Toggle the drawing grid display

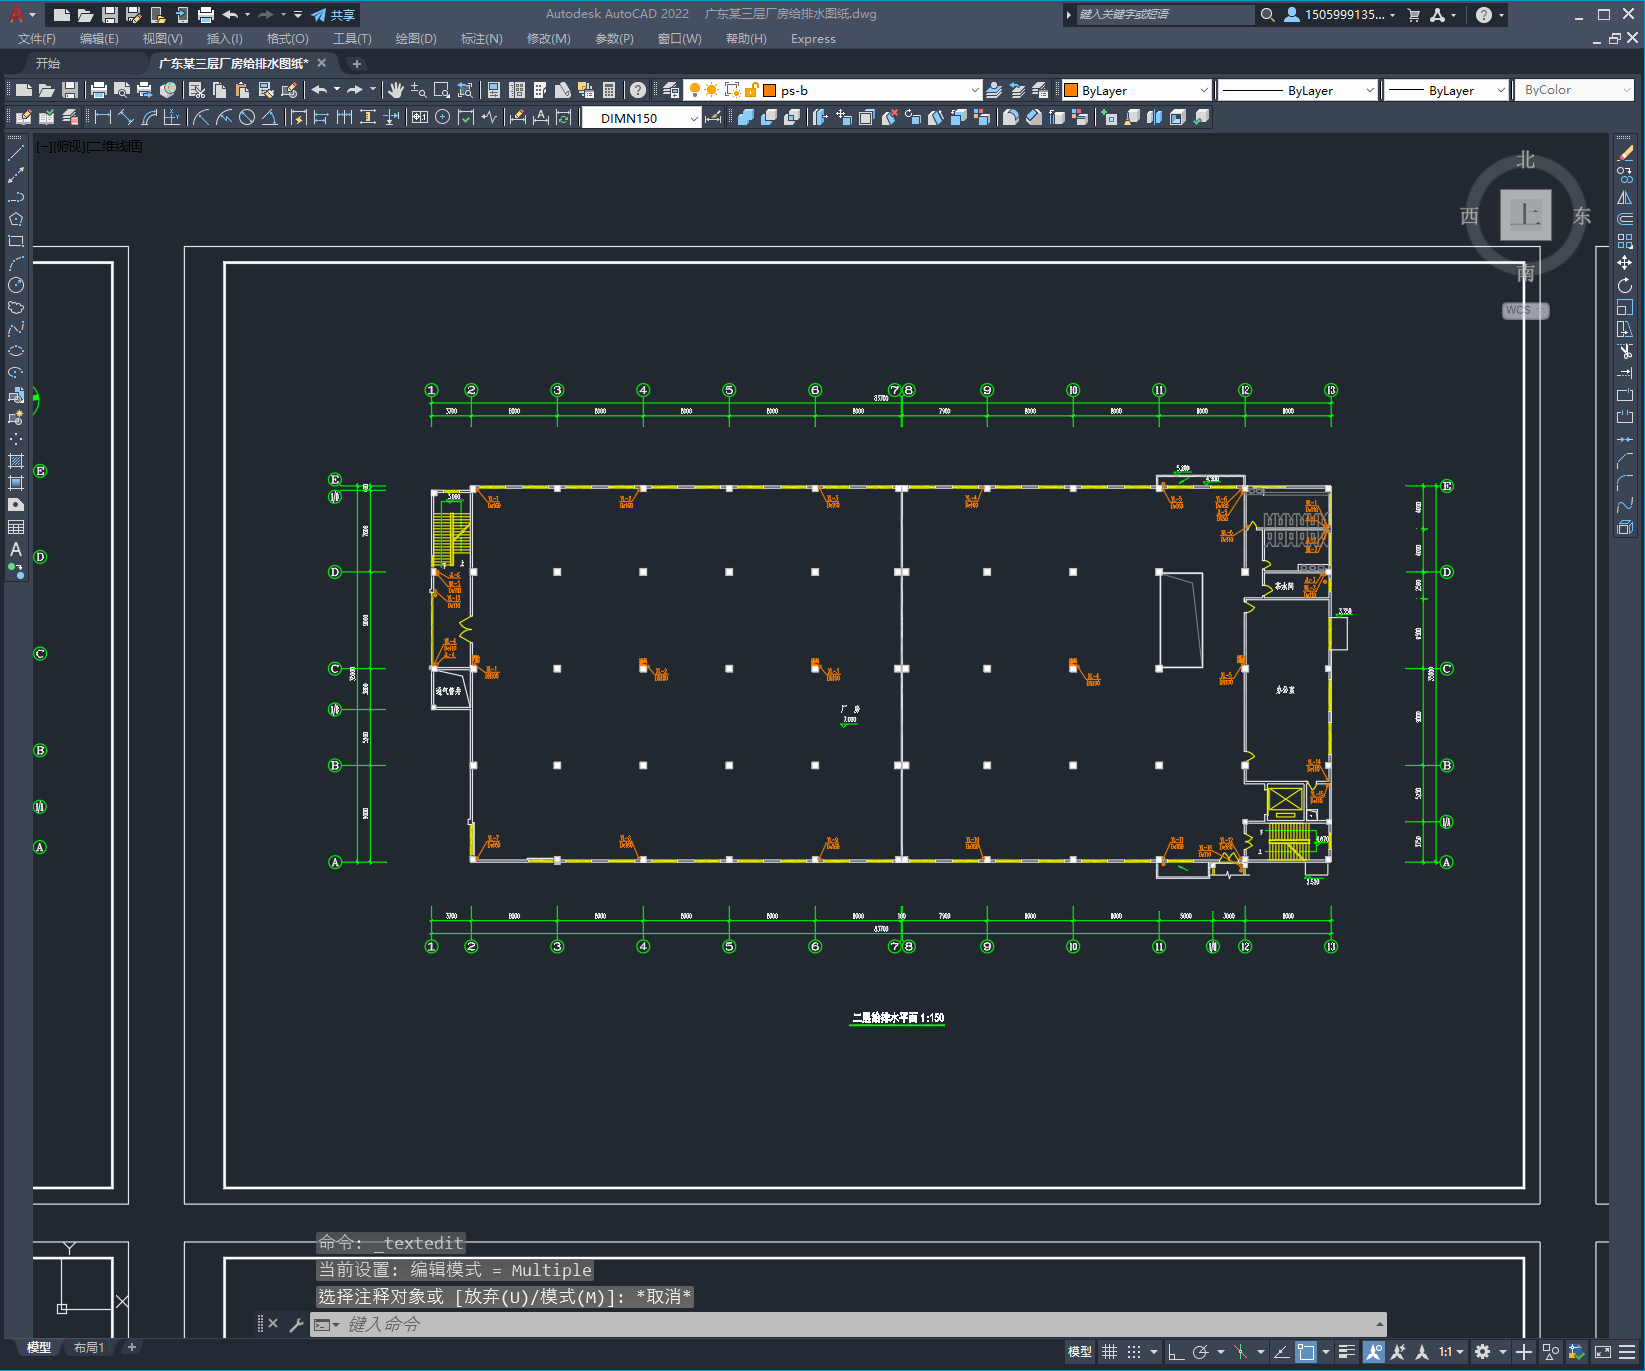coord(1109,1352)
